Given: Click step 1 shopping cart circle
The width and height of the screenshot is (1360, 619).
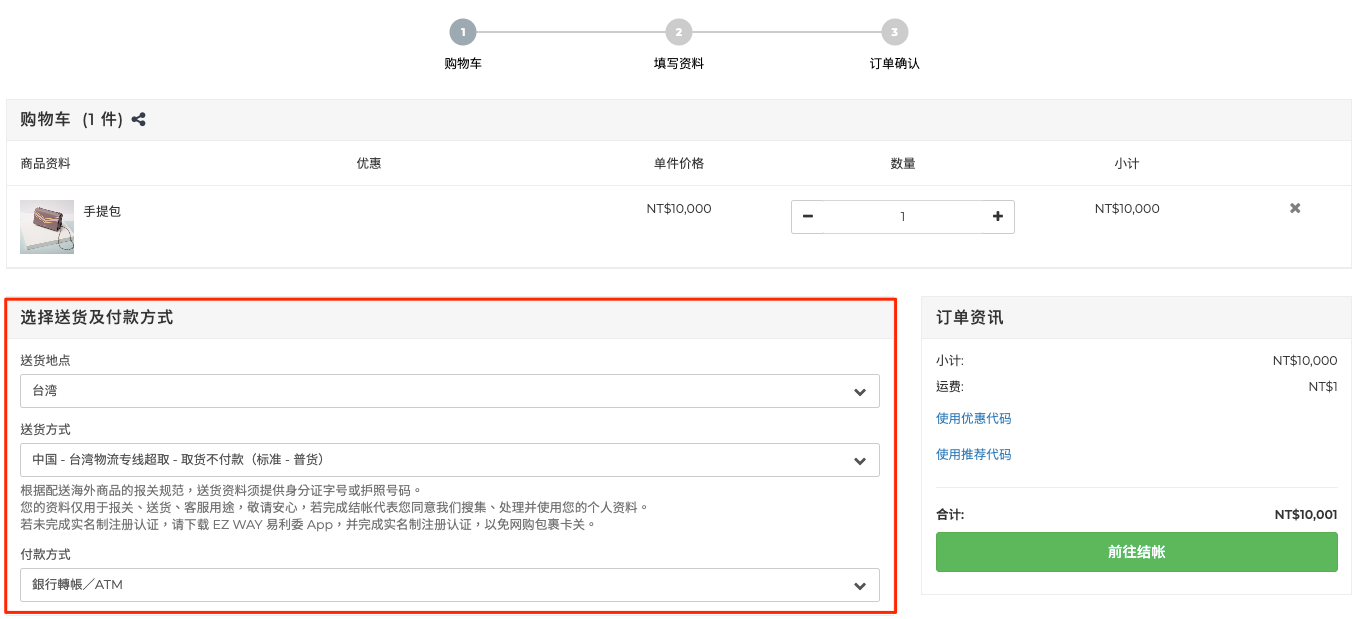Looking at the screenshot, I should [463, 32].
